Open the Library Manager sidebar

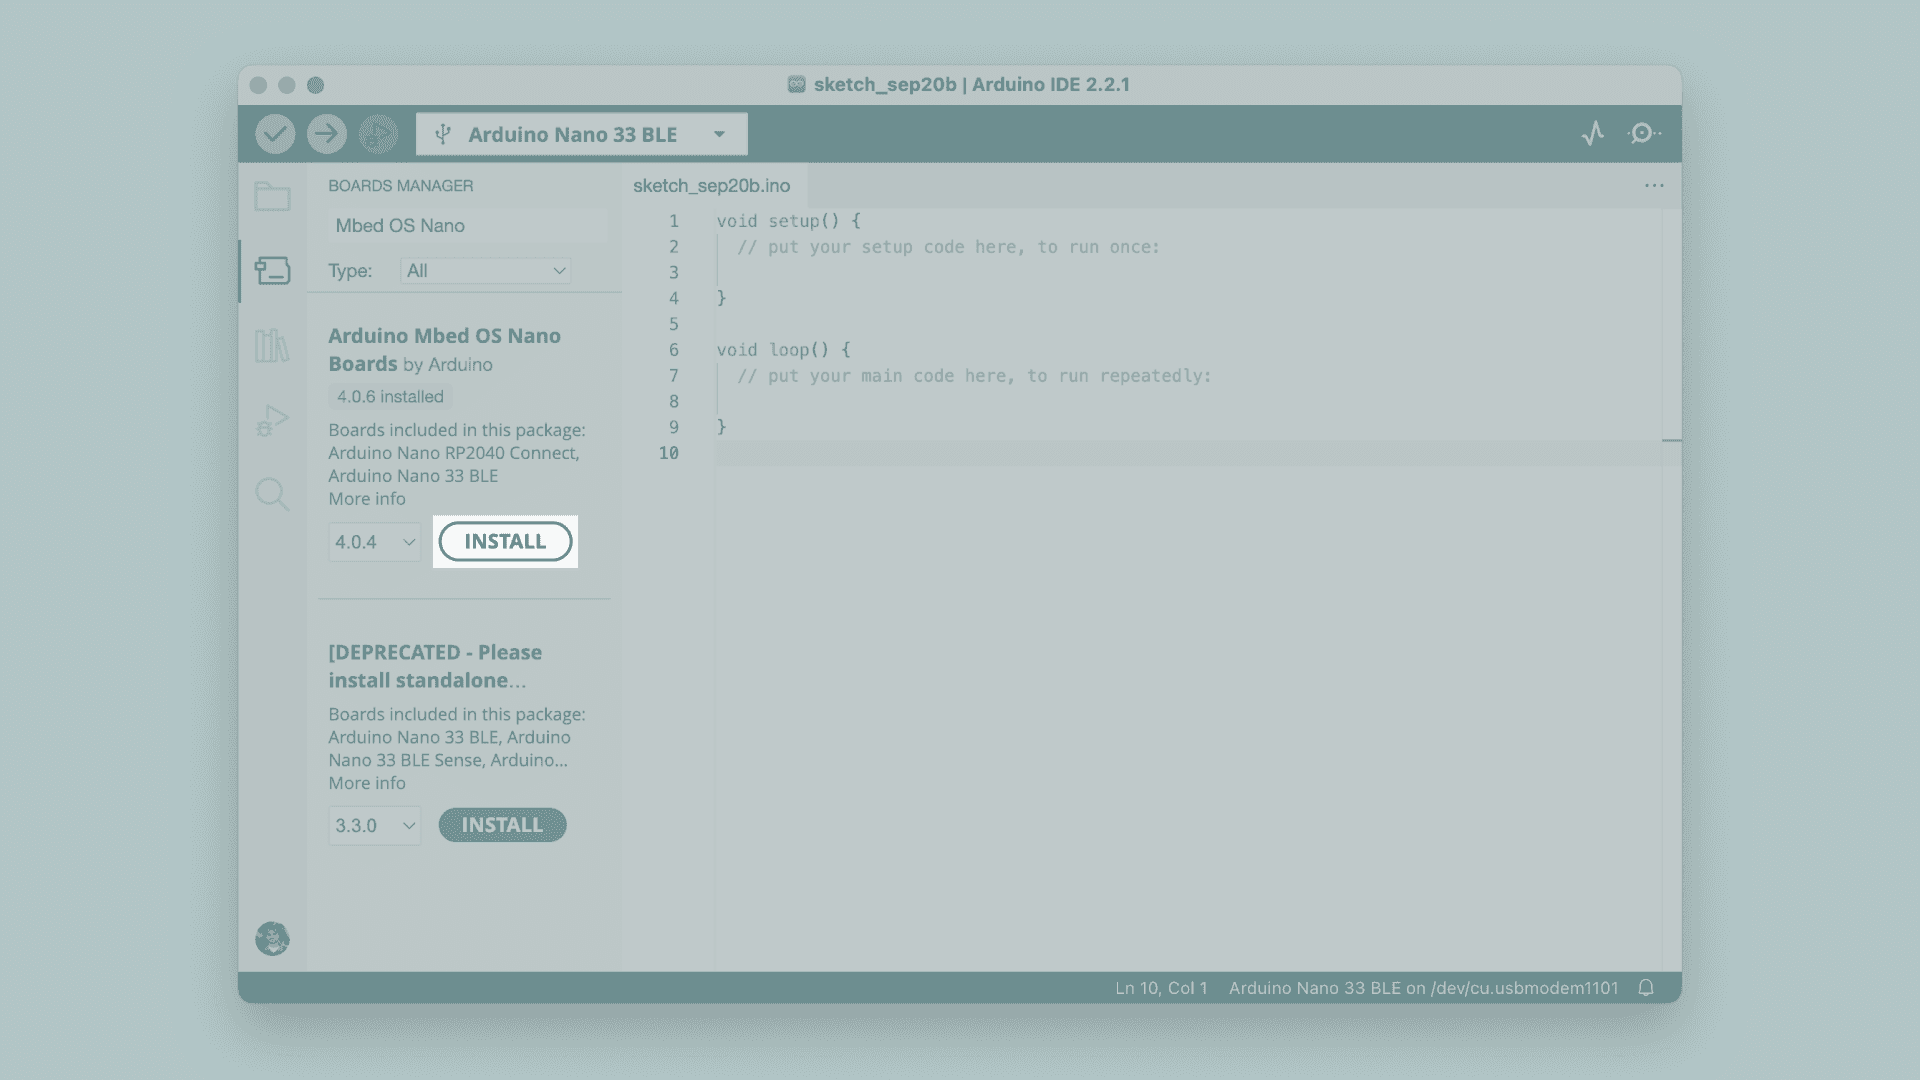tap(272, 346)
